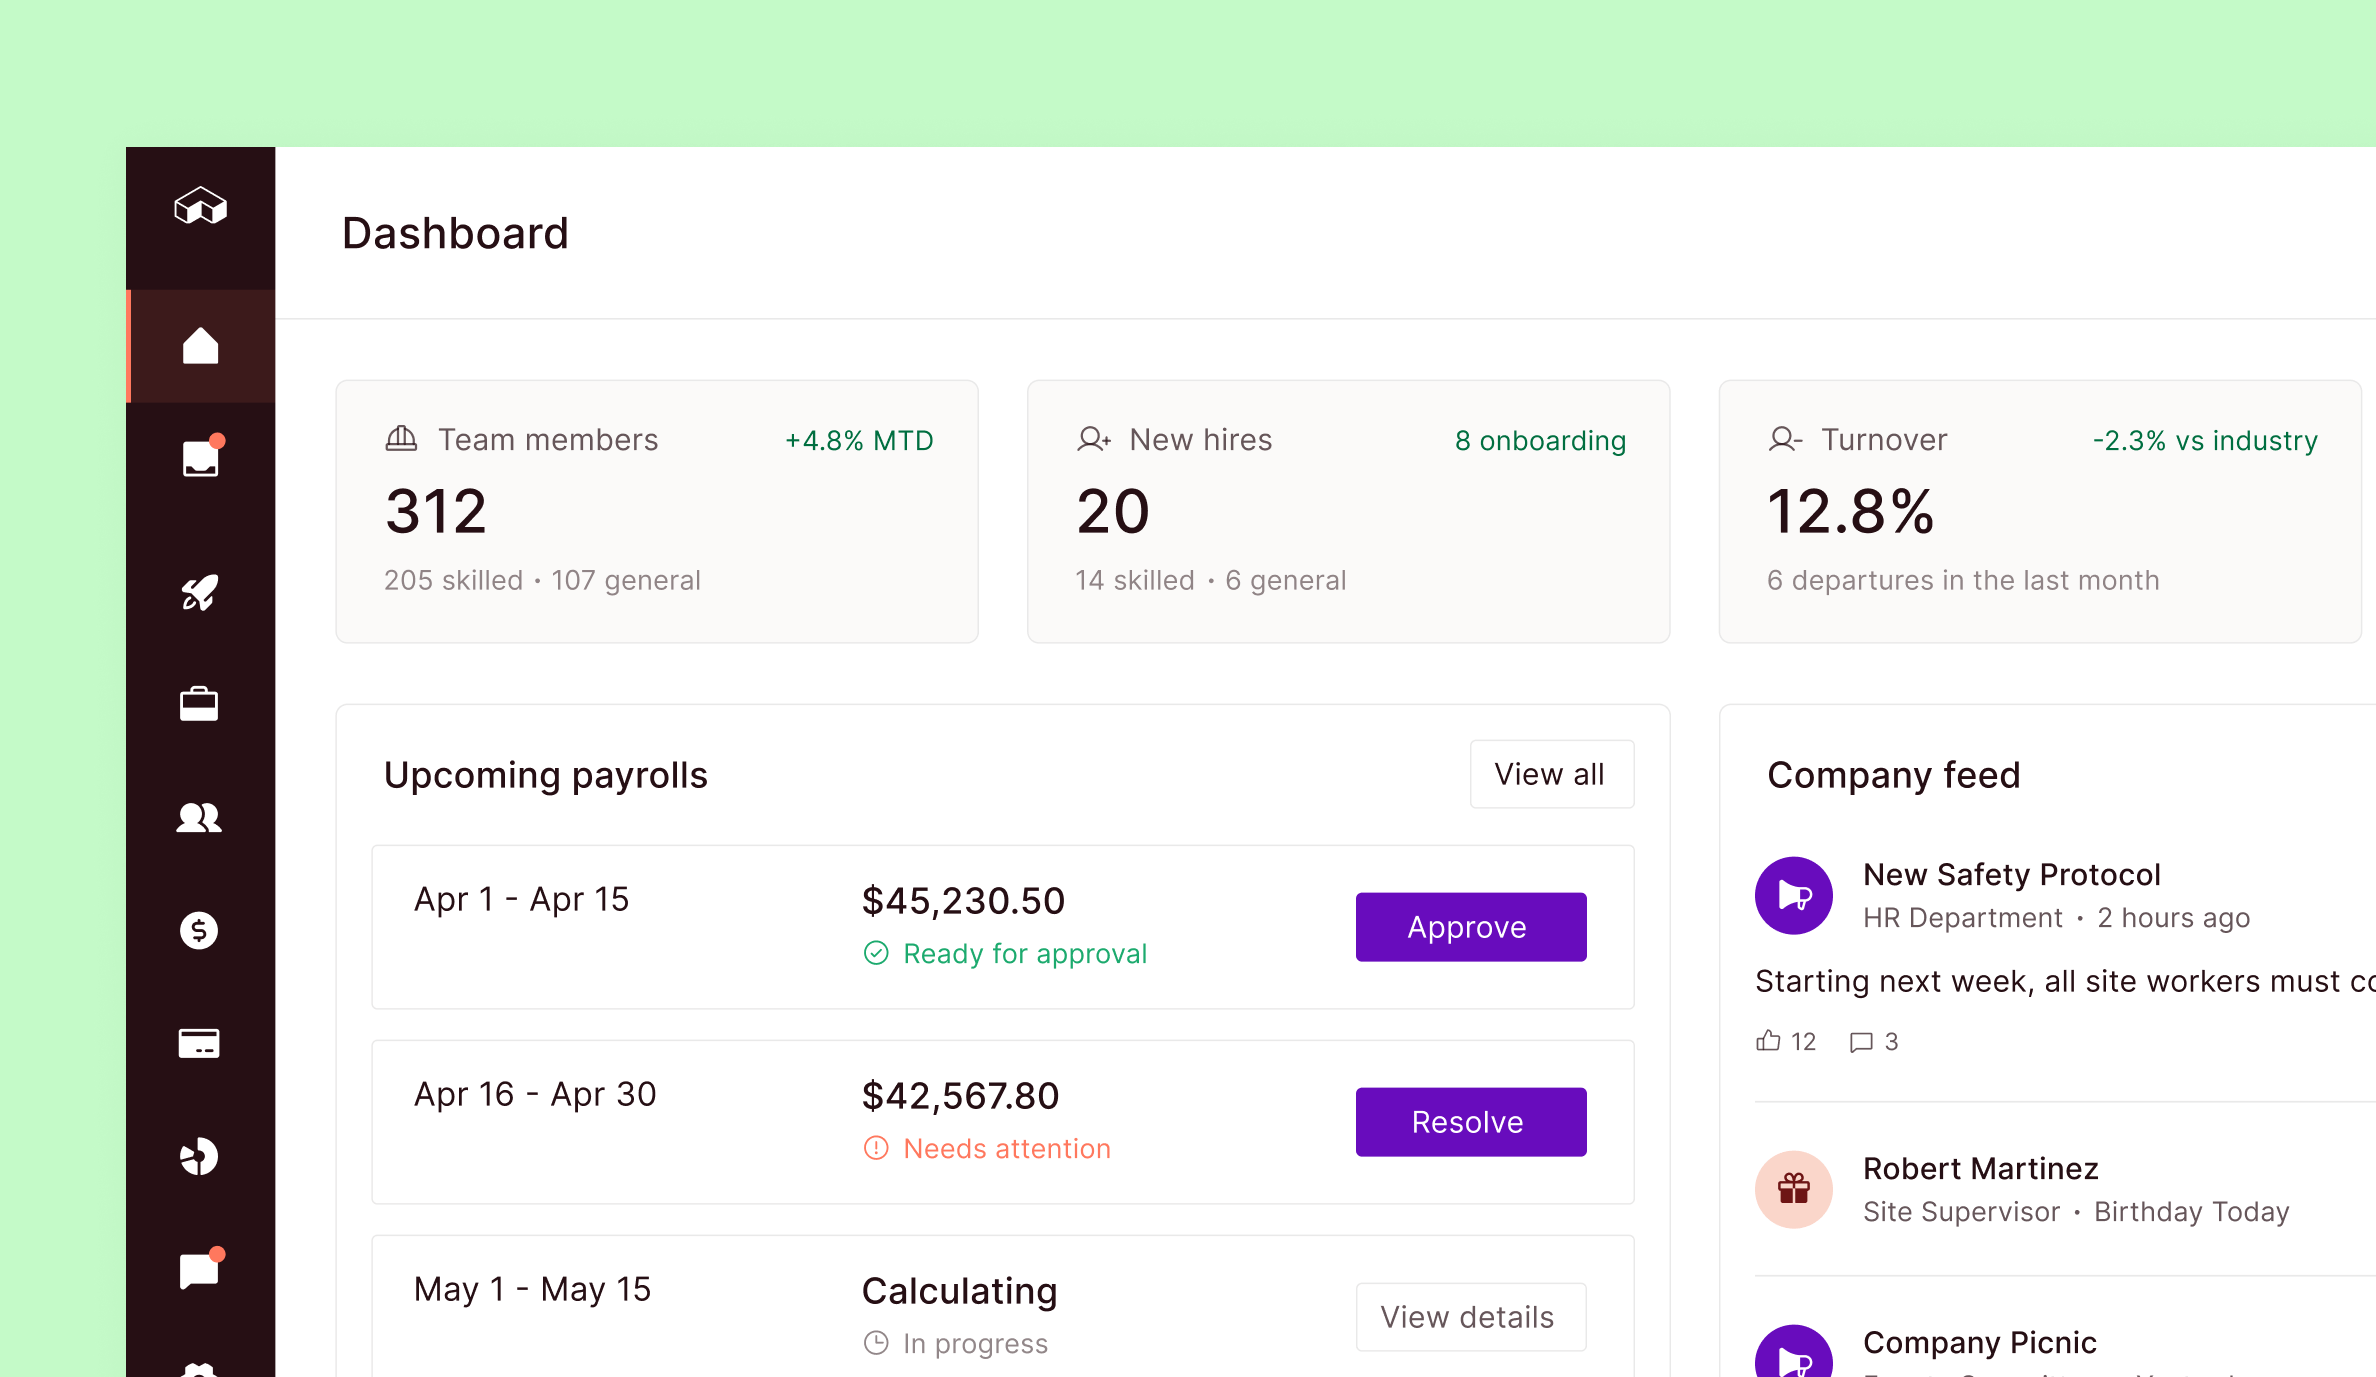The width and height of the screenshot is (2376, 1377).
Task: Select the rocket onboarding icon in the sidebar
Action: [x=200, y=592]
